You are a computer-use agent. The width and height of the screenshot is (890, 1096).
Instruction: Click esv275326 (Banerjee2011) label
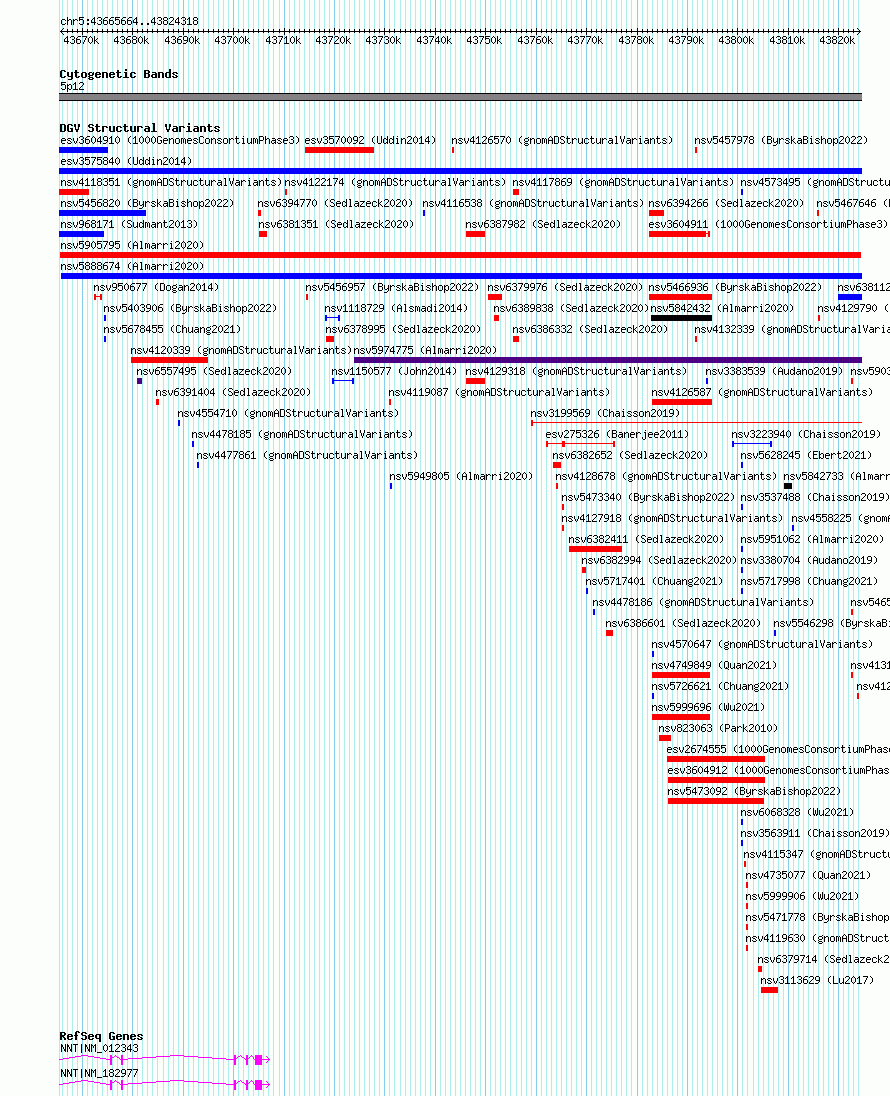pyautogui.click(x=617, y=433)
